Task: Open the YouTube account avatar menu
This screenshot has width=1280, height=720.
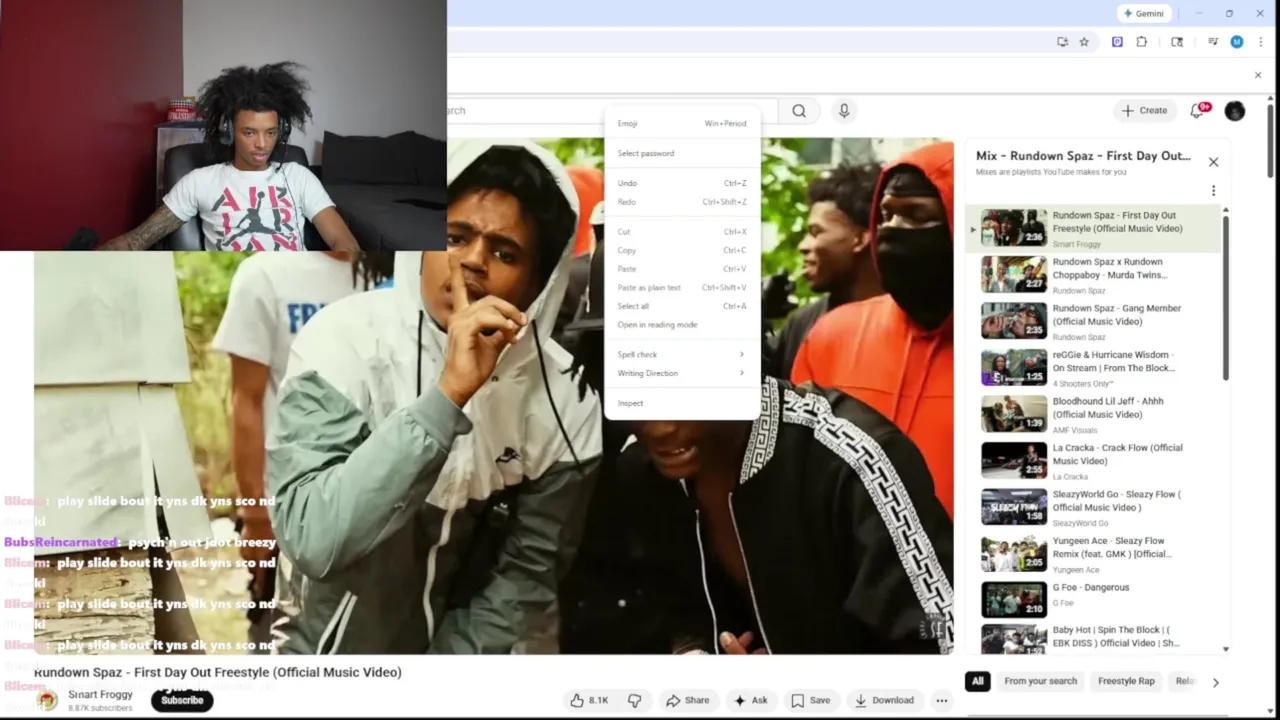Action: pos(1235,111)
